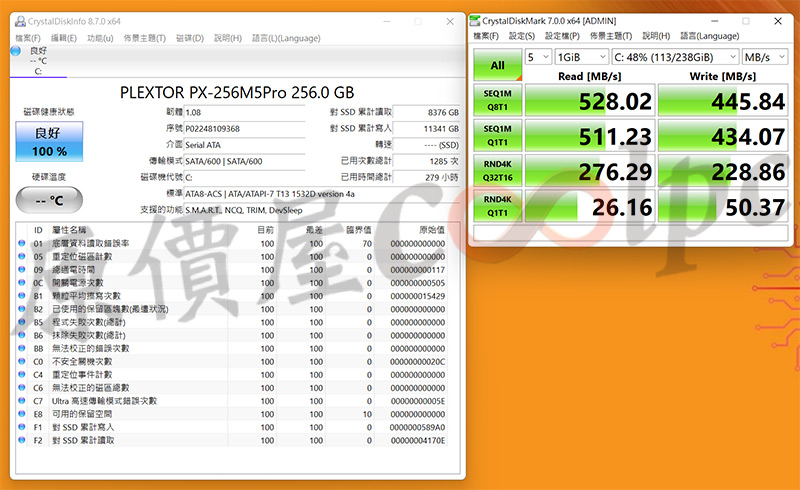Click the -- °C temperature button

(x=49, y=200)
